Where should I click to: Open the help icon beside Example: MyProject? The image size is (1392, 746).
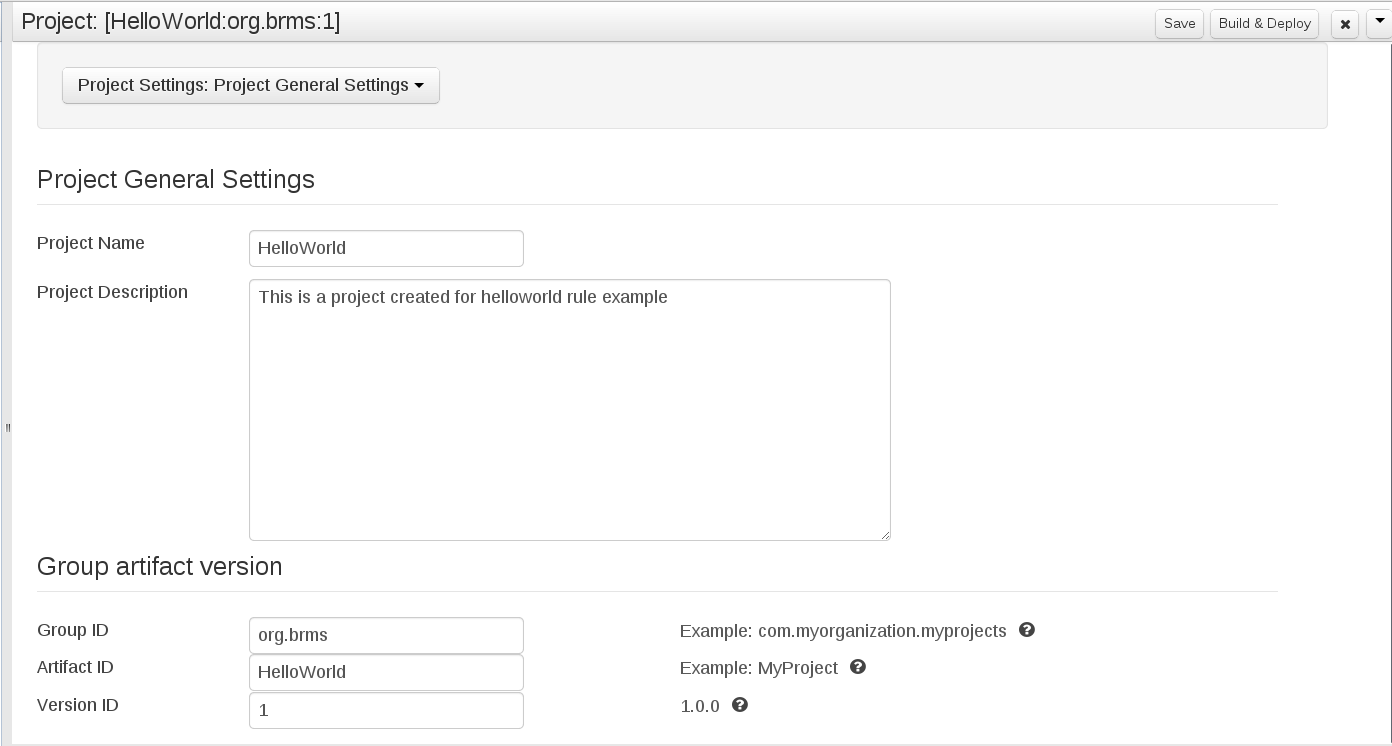857,667
